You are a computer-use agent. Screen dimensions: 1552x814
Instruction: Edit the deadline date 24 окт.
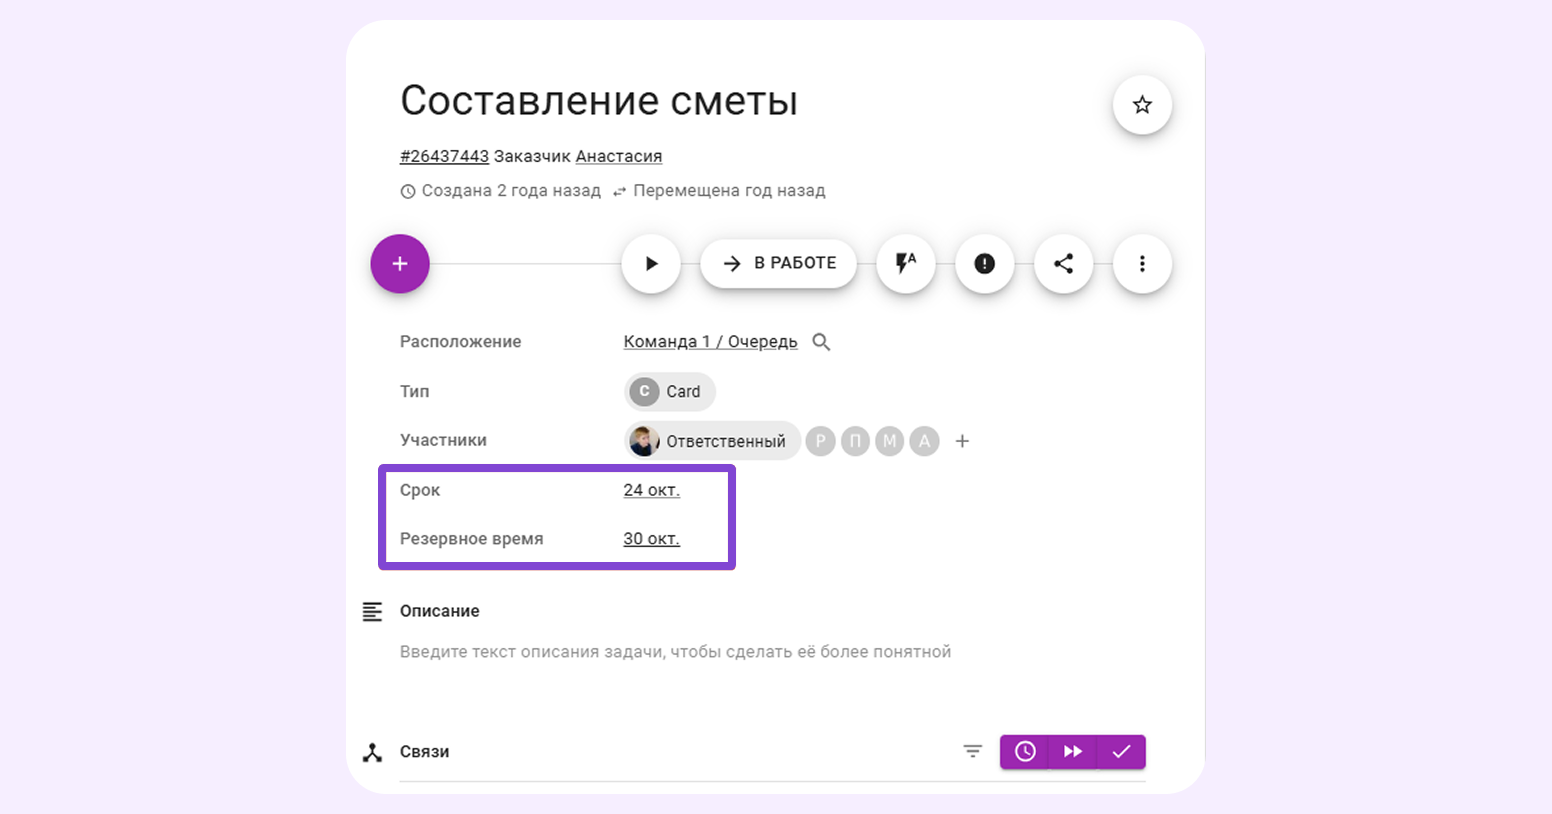point(651,490)
